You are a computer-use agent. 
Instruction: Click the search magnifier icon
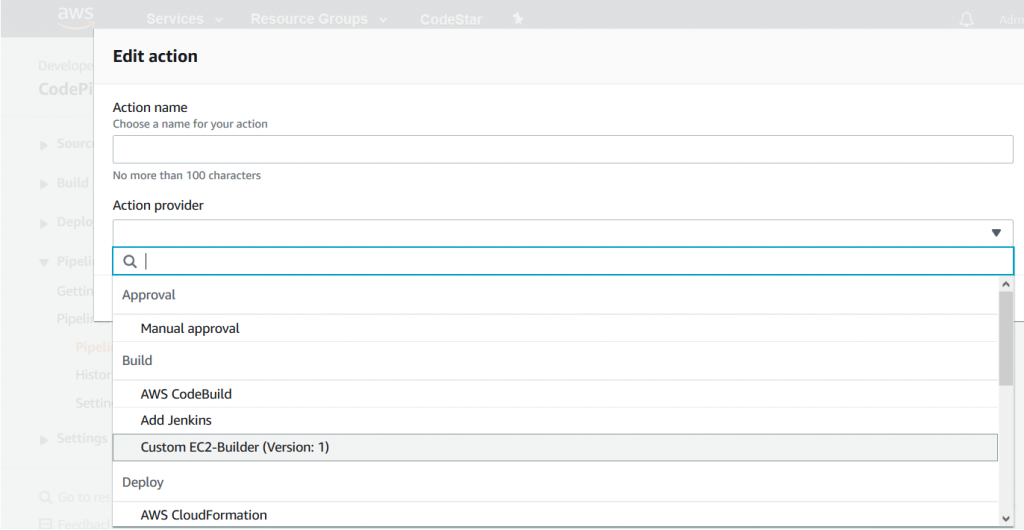[x=130, y=261]
